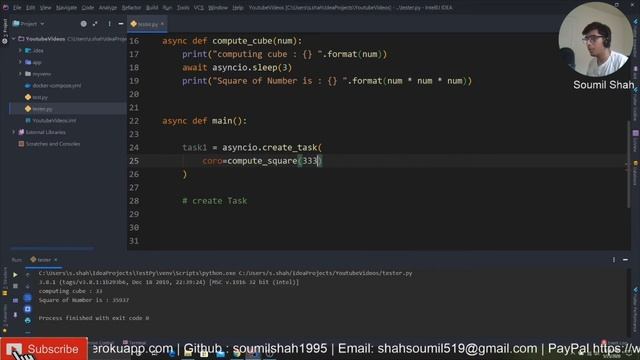
Task: Place cursor on compute_square(333) call
Action: (275, 161)
